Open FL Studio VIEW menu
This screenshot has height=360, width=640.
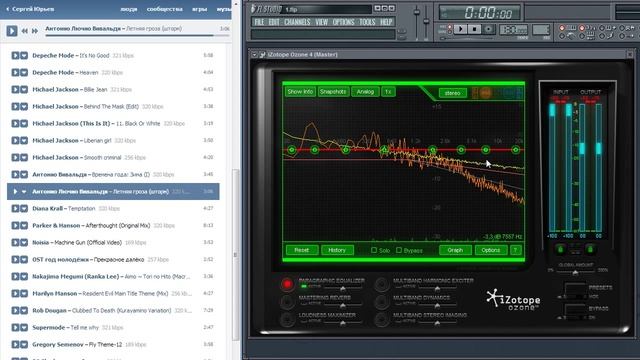322,22
